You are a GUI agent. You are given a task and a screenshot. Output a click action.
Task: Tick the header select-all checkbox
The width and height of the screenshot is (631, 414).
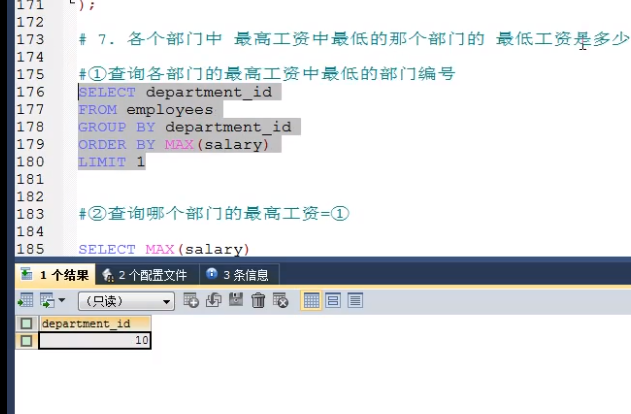(27, 323)
